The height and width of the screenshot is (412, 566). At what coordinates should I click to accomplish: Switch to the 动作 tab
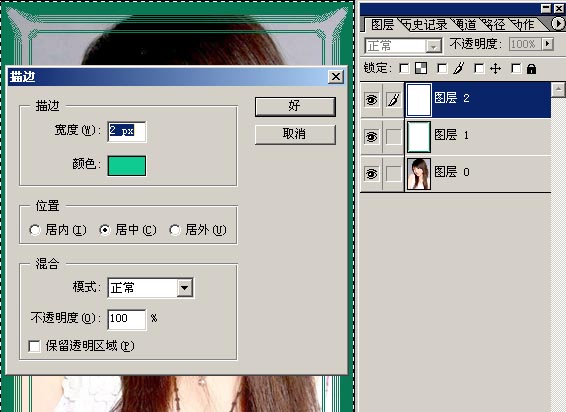click(523, 25)
